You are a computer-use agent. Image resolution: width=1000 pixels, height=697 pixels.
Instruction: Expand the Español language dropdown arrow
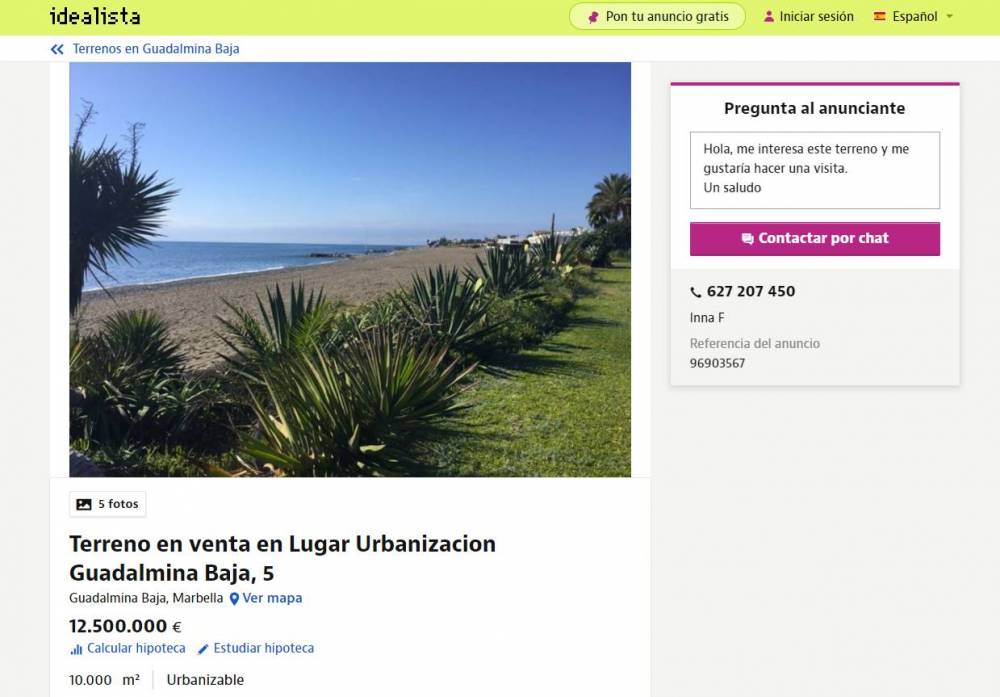click(949, 17)
